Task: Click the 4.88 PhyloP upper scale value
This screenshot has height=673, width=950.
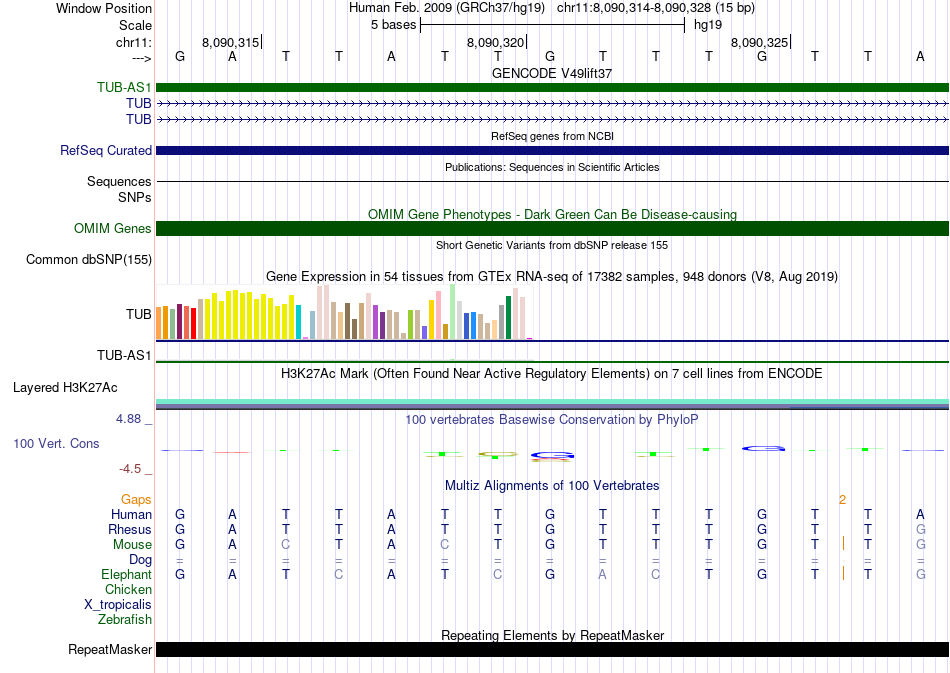Action: click(128, 419)
